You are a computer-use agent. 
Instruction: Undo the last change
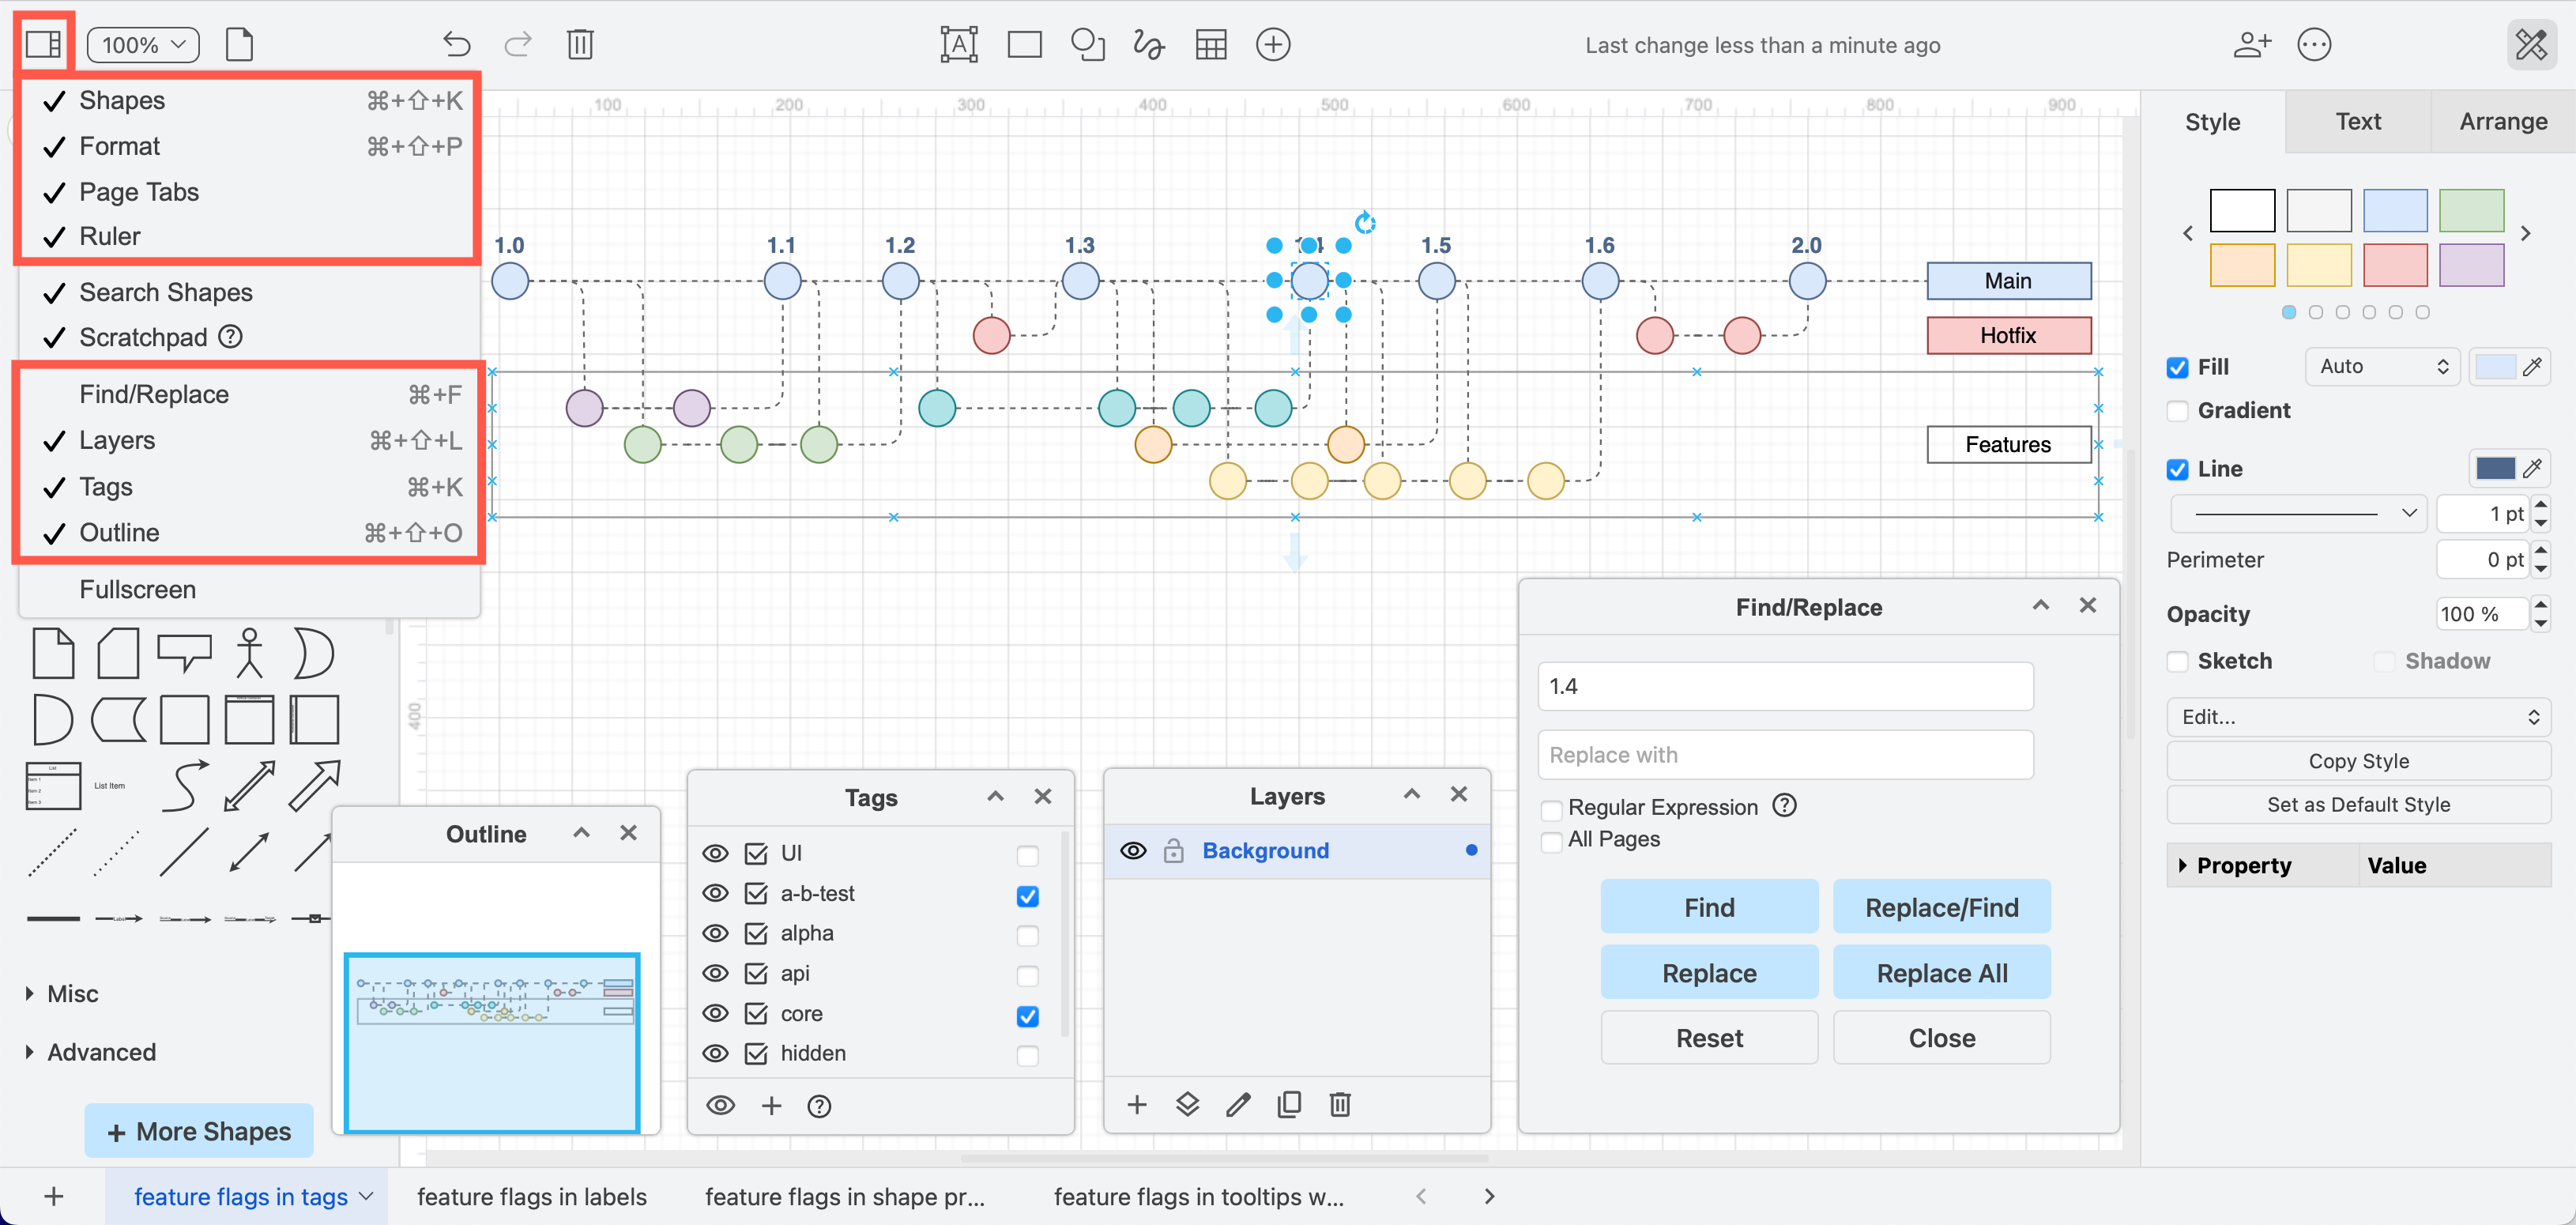tap(456, 44)
